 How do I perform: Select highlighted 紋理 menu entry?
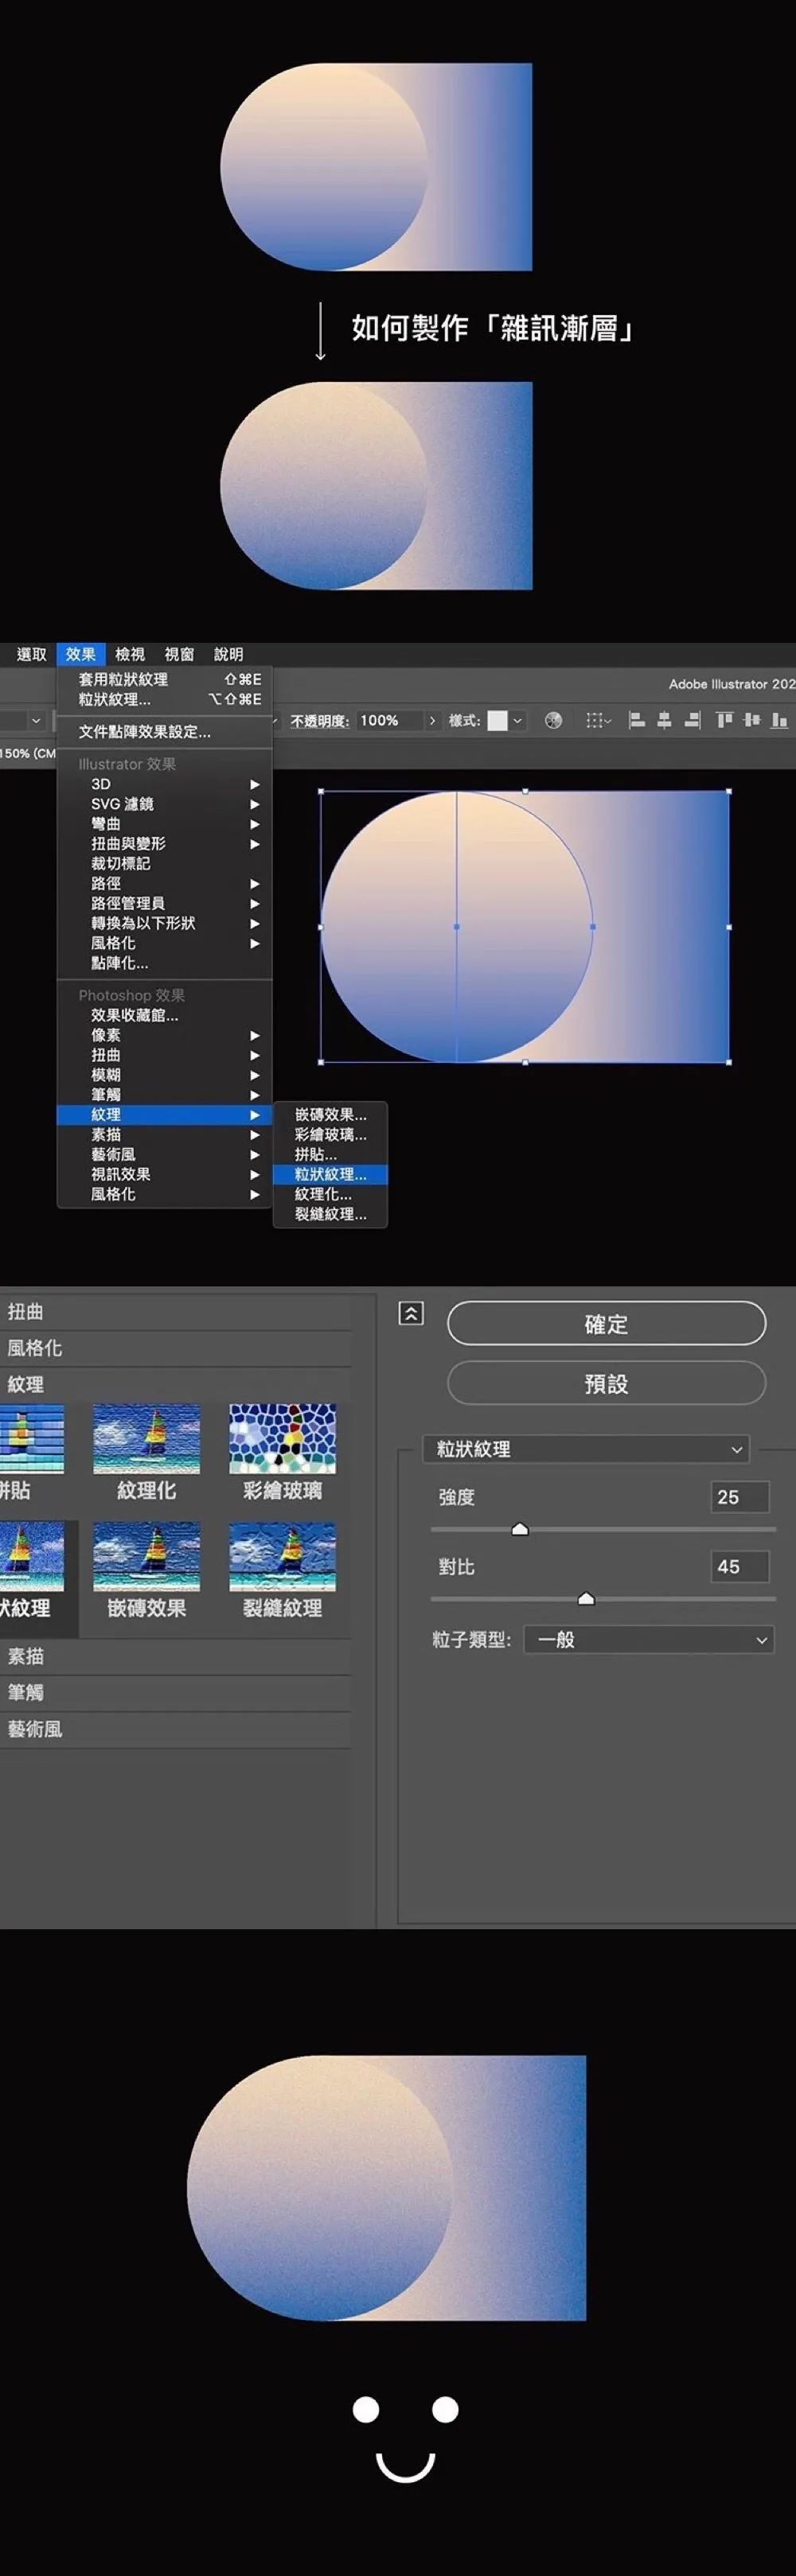[165, 1114]
